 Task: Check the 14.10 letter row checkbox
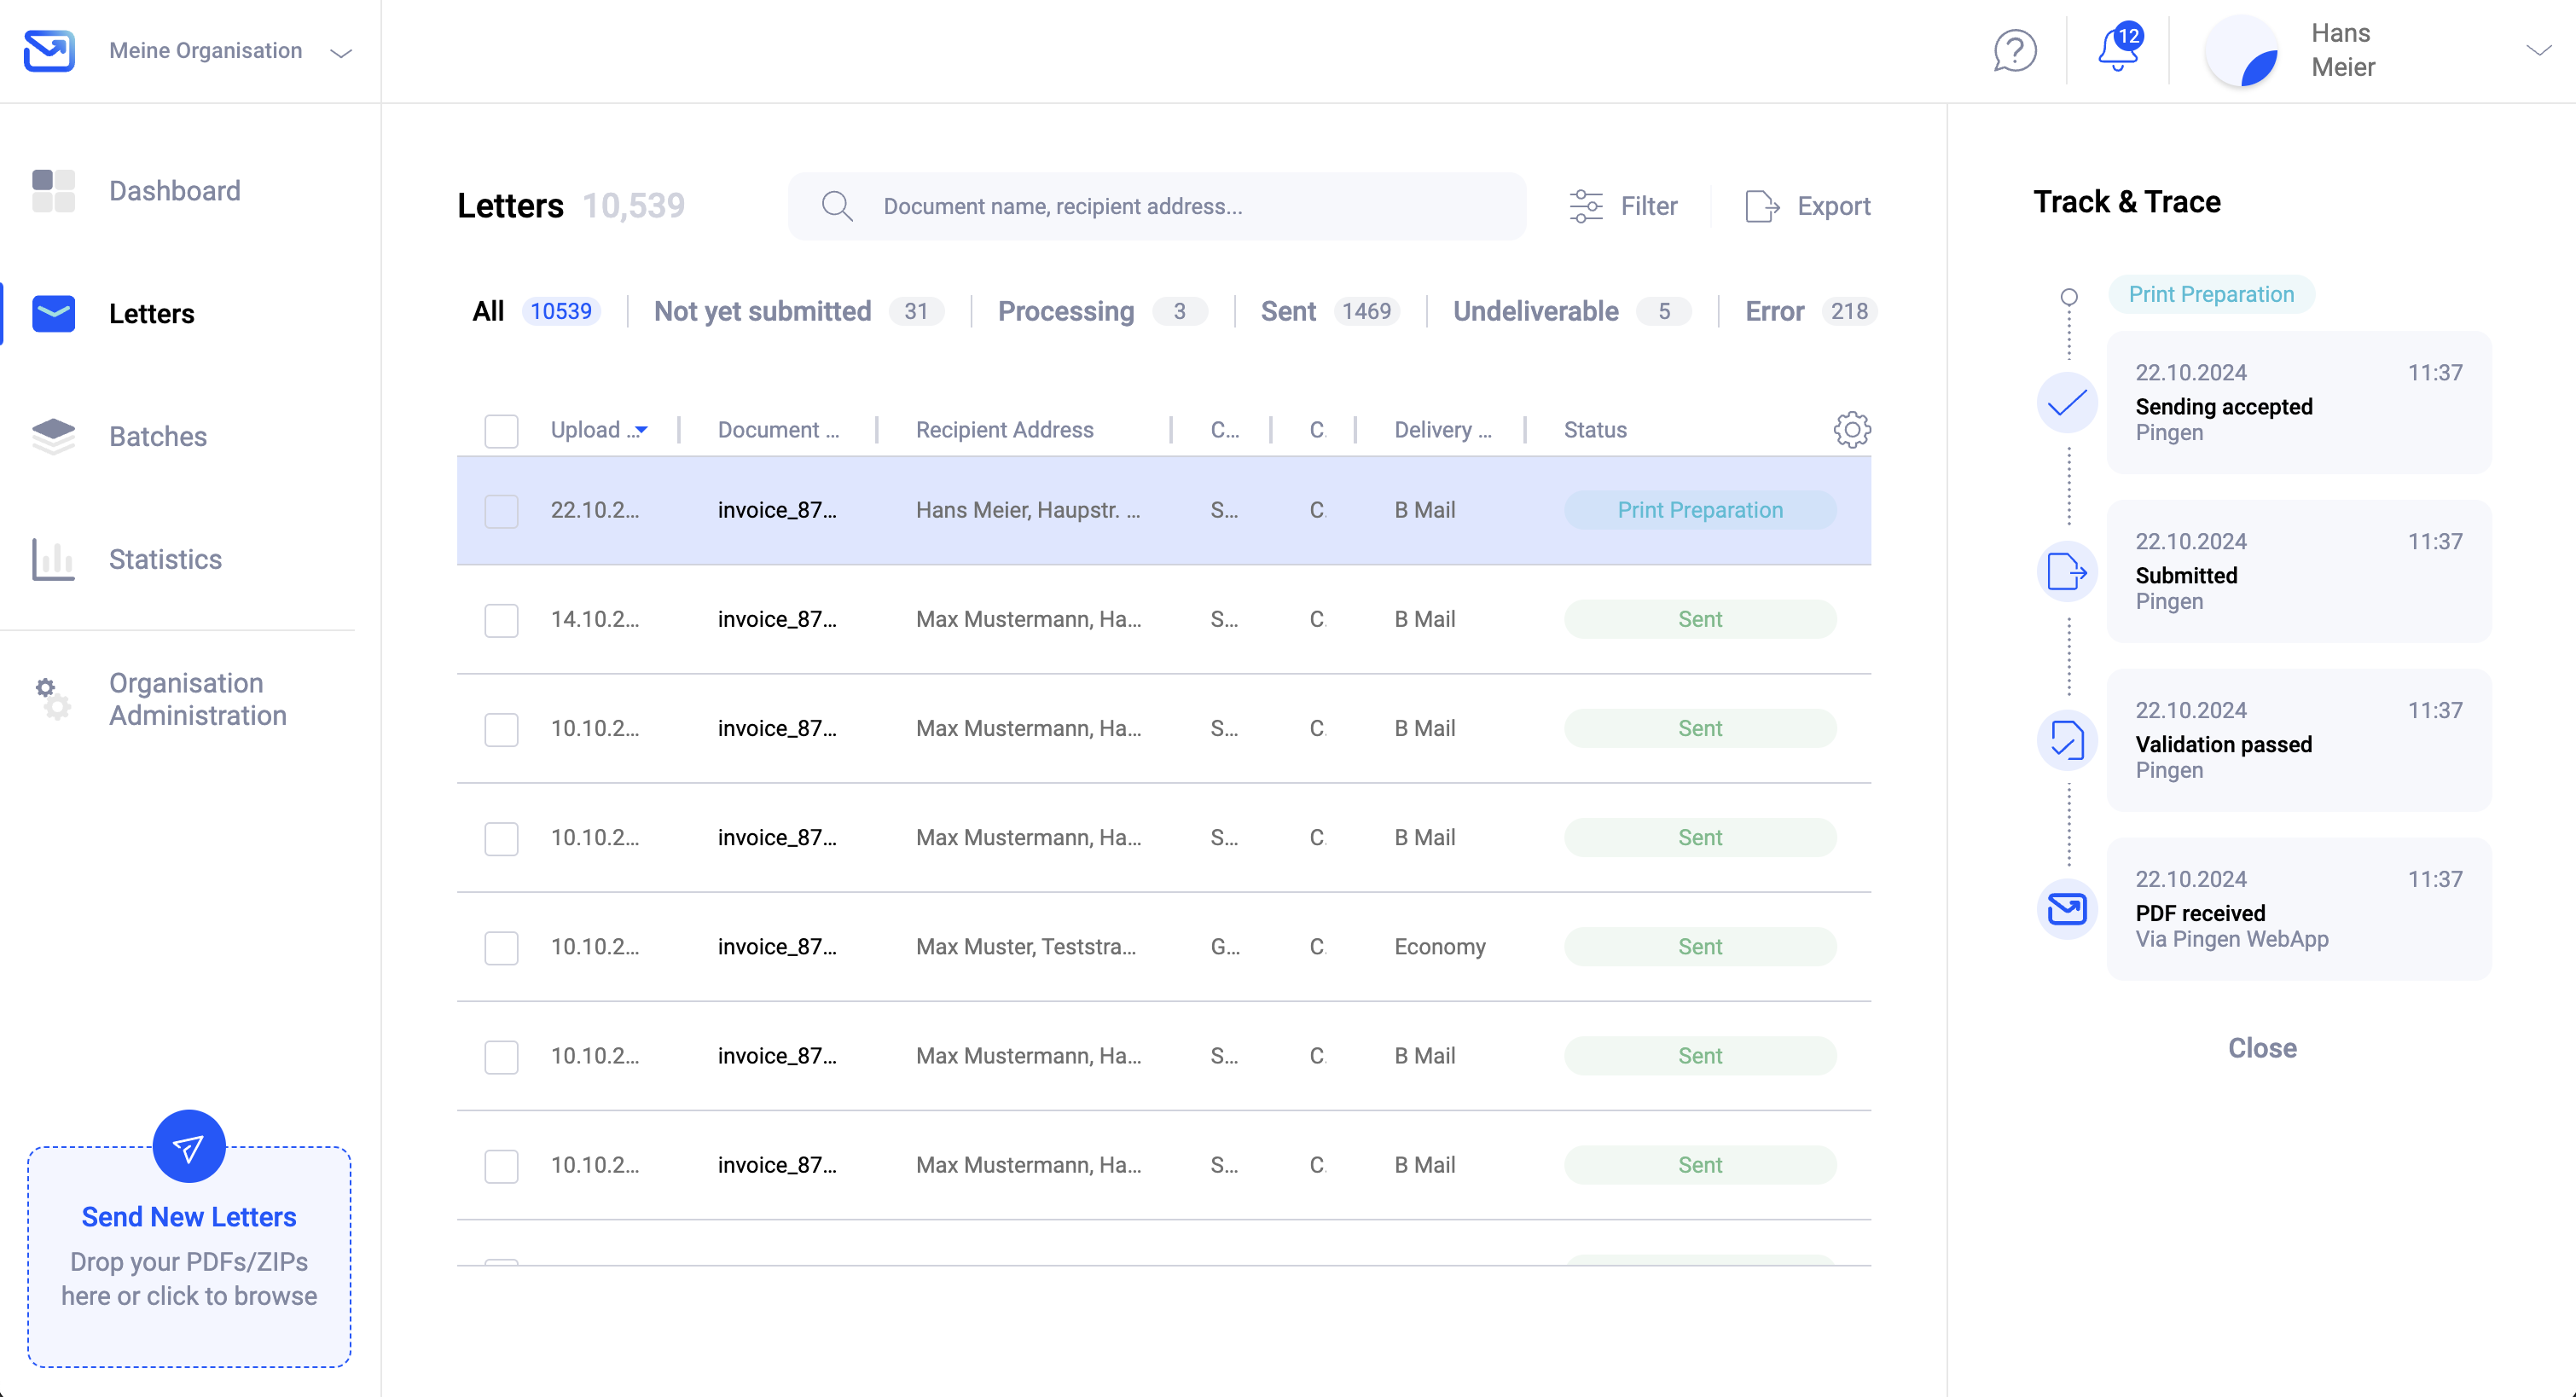point(501,620)
